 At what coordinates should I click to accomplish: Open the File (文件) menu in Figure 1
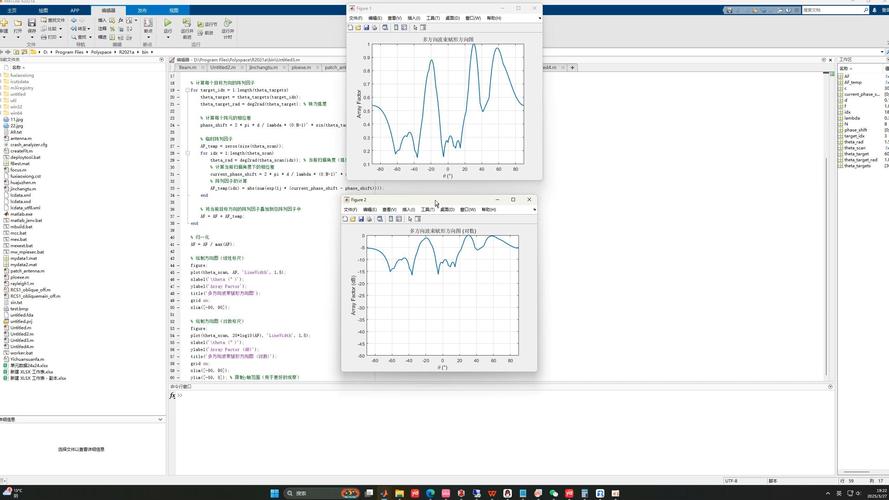[355, 18]
